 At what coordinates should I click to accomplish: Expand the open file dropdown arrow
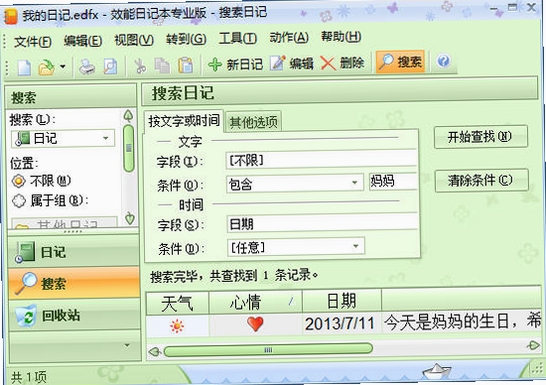63,66
